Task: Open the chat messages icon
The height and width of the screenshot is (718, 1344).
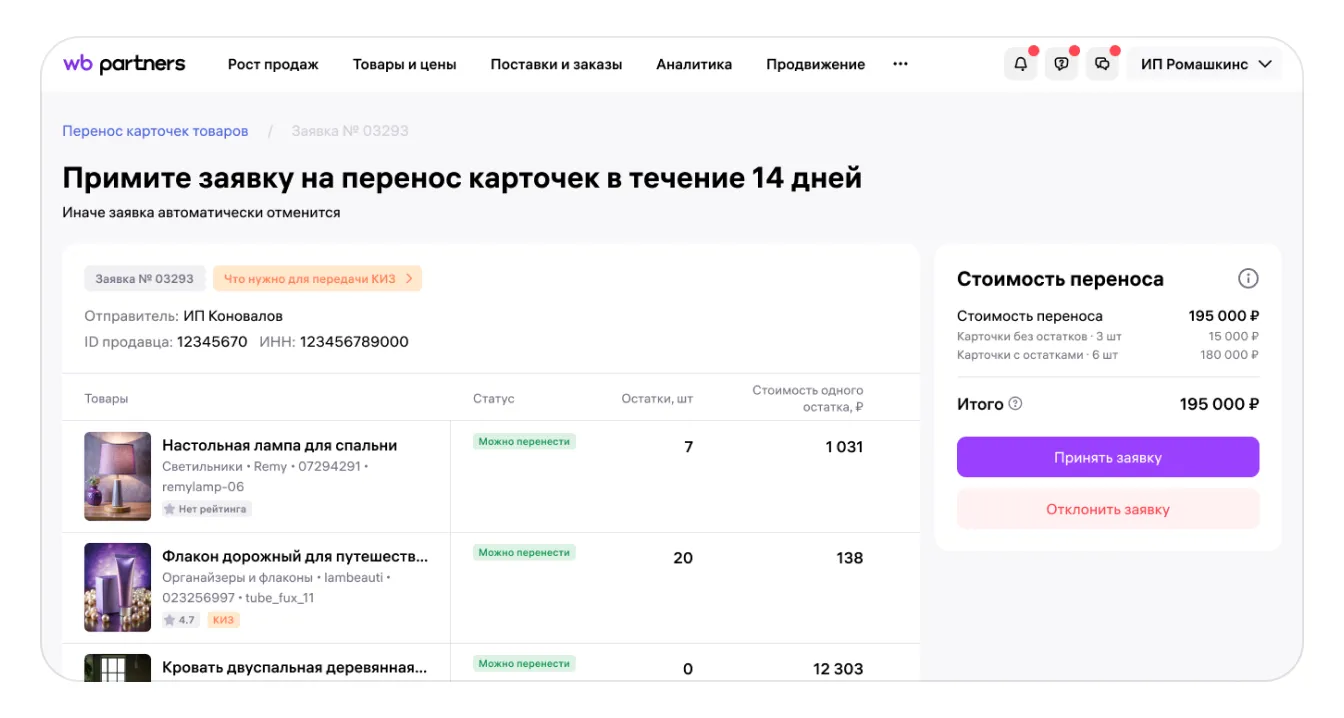Action: tap(1102, 64)
